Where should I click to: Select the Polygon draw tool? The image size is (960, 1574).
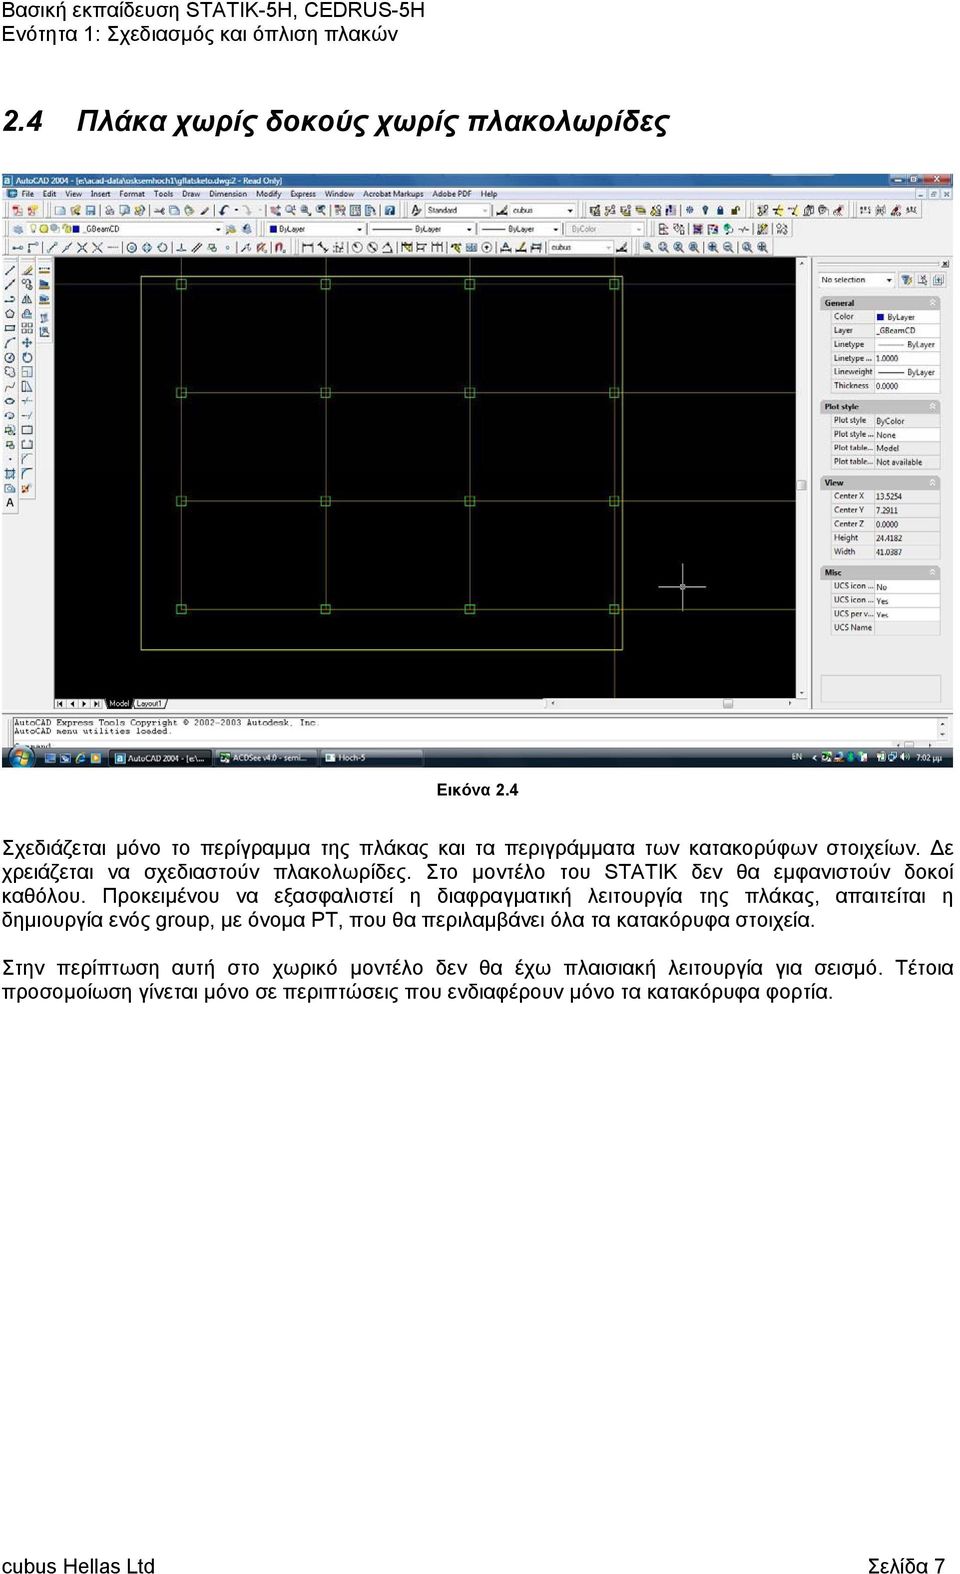click(x=10, y=313)
